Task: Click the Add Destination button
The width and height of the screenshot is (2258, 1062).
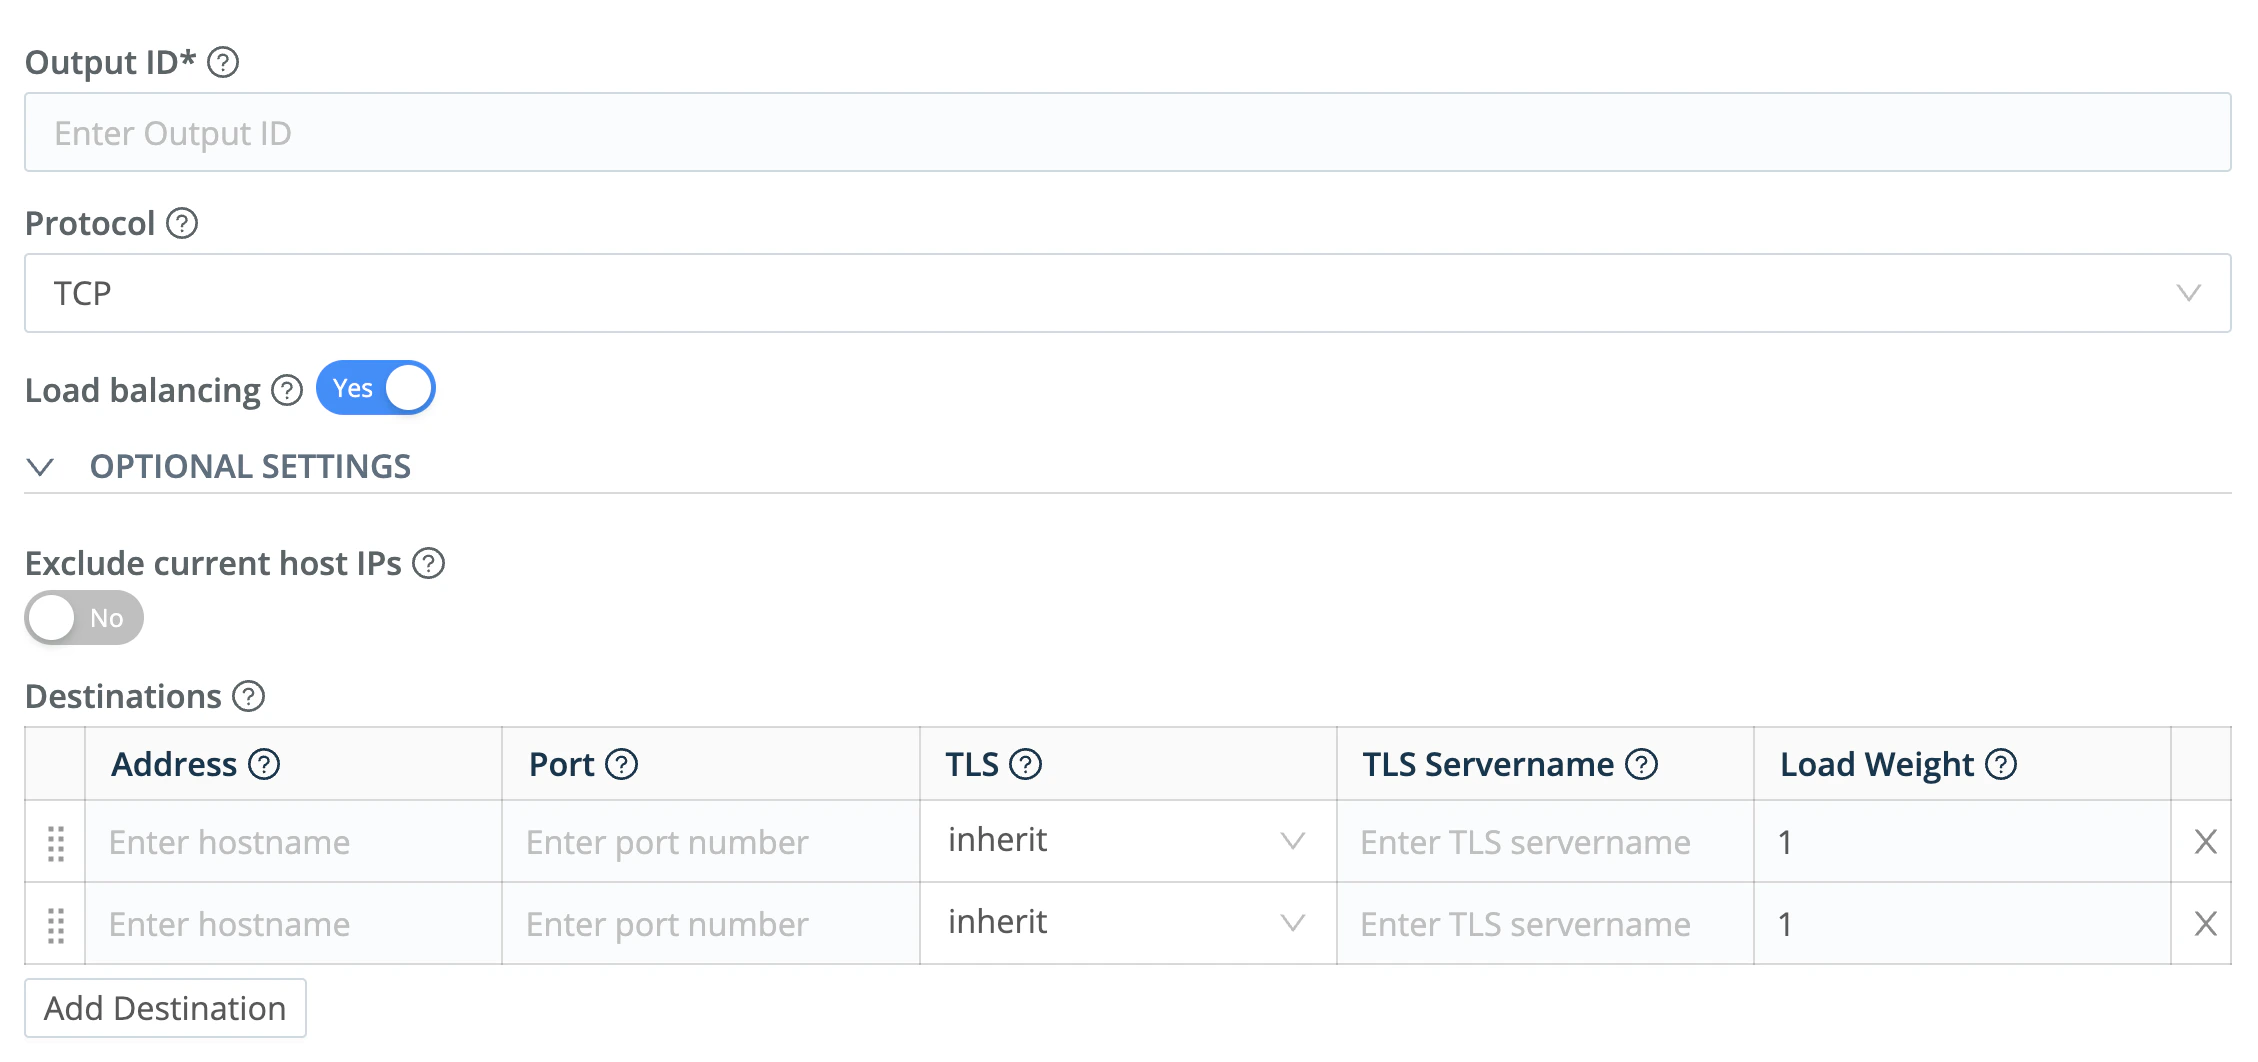Action: [x=164, y=1008]
